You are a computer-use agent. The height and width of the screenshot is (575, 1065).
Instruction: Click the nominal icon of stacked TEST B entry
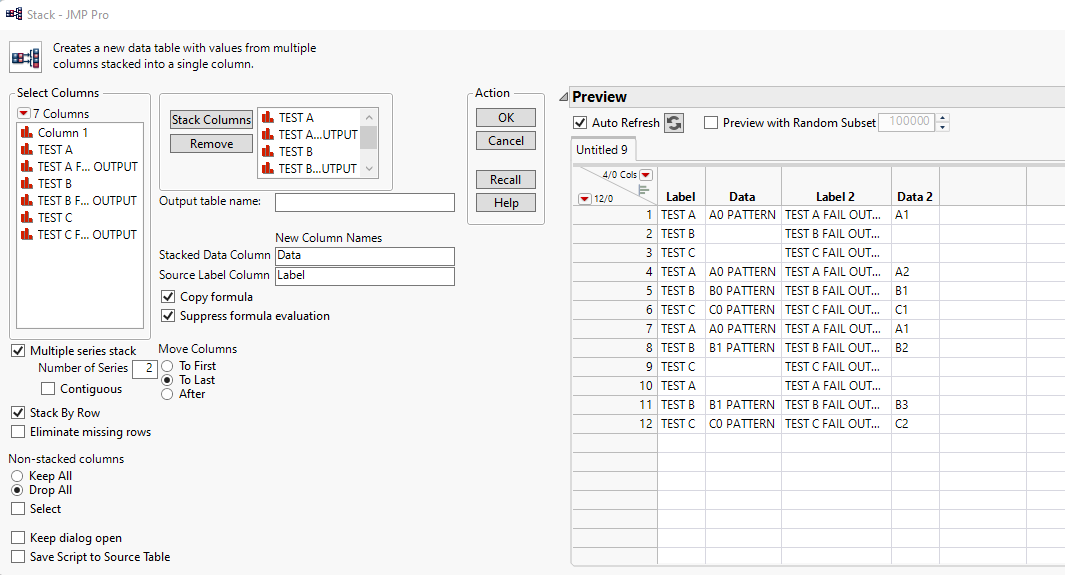coord(267,152)
